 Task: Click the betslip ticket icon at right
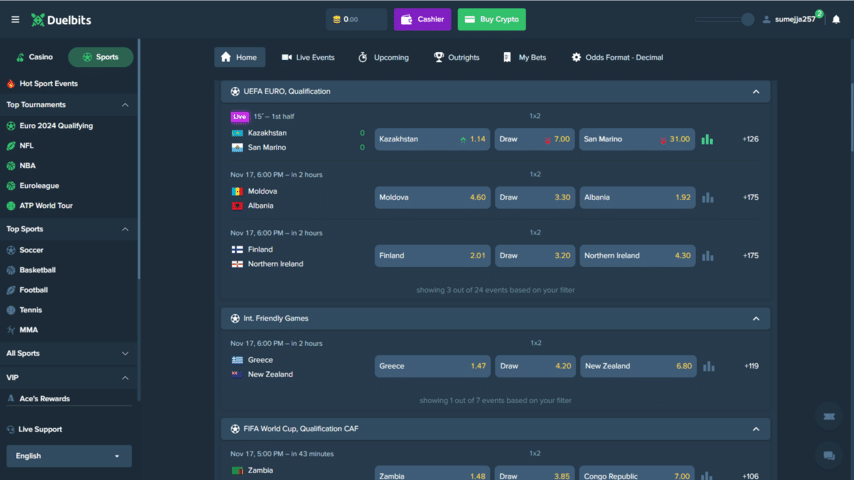pos(829,416)
